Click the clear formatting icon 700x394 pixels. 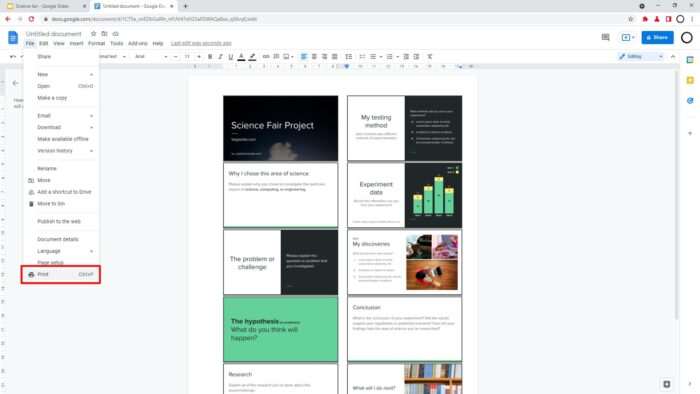(x=429, y=57)
